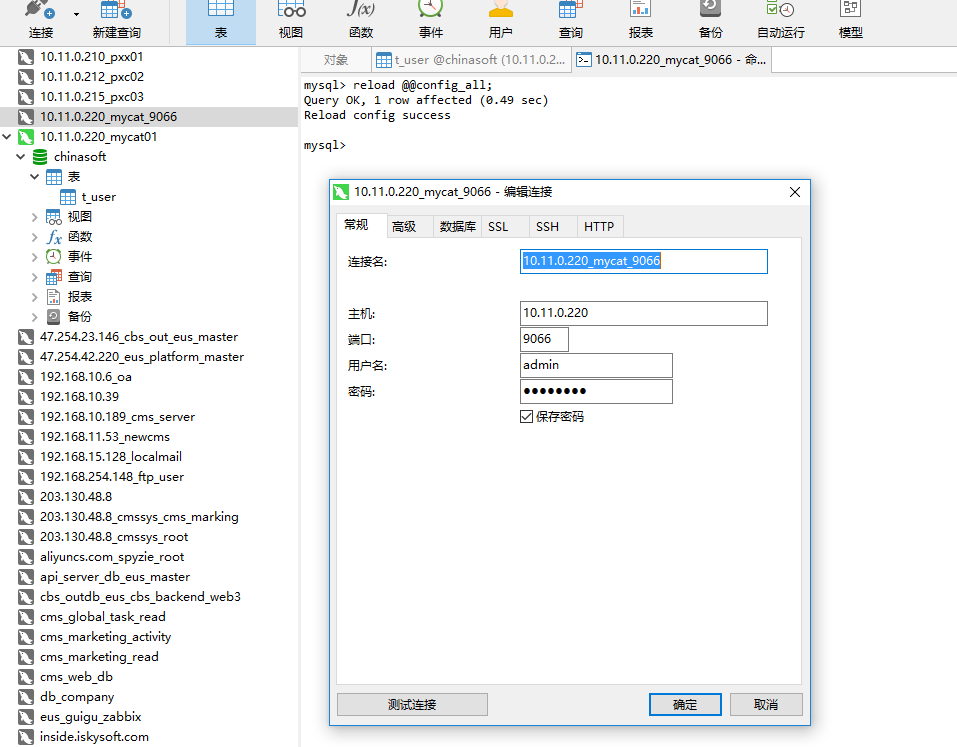Click the 测试连接 button
Screen dimensions: 957x747
tap(412, 705)
